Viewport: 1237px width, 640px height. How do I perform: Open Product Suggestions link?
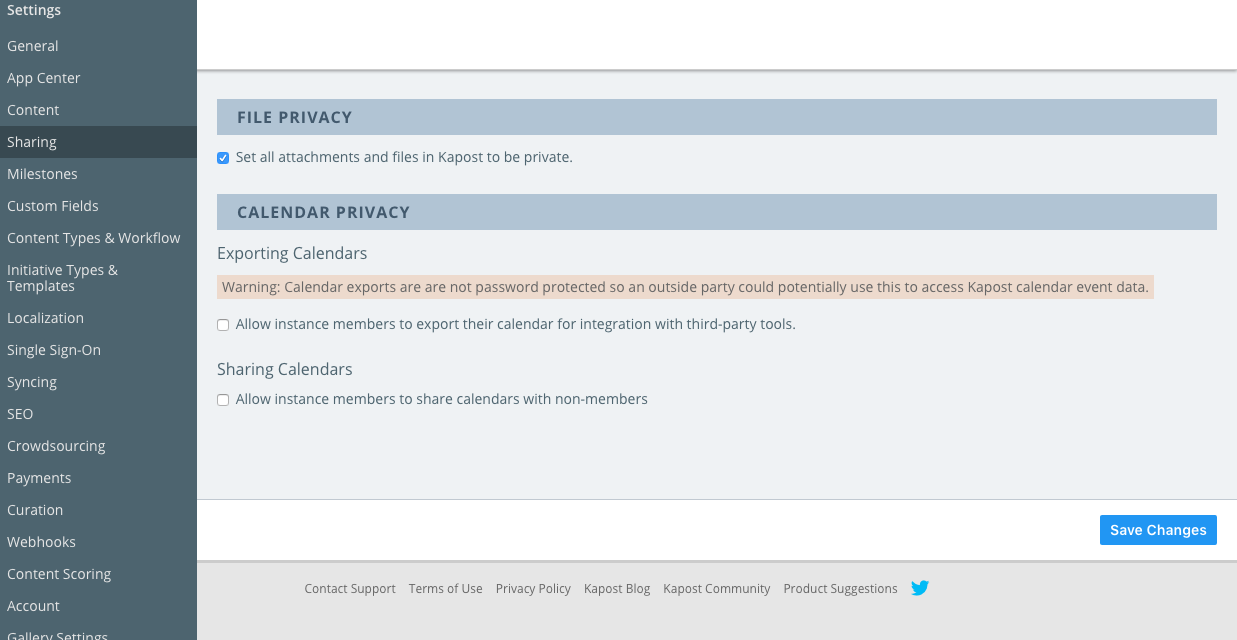(x=841, y=589)
